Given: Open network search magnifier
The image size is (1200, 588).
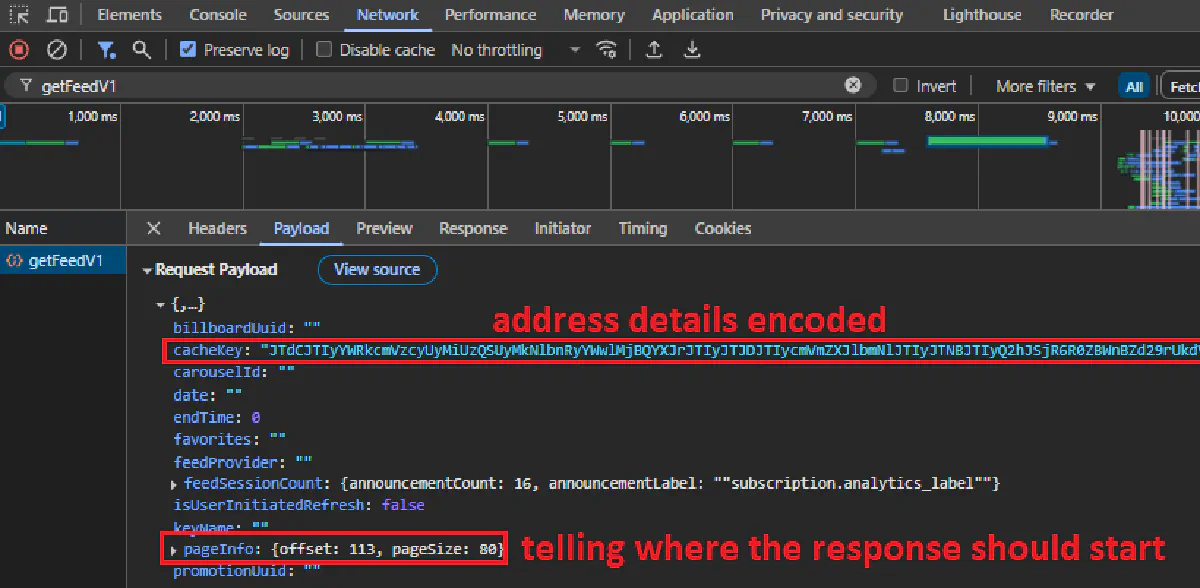Looking at the screenshot, I should pyautogui.click(x=142, y=50).
